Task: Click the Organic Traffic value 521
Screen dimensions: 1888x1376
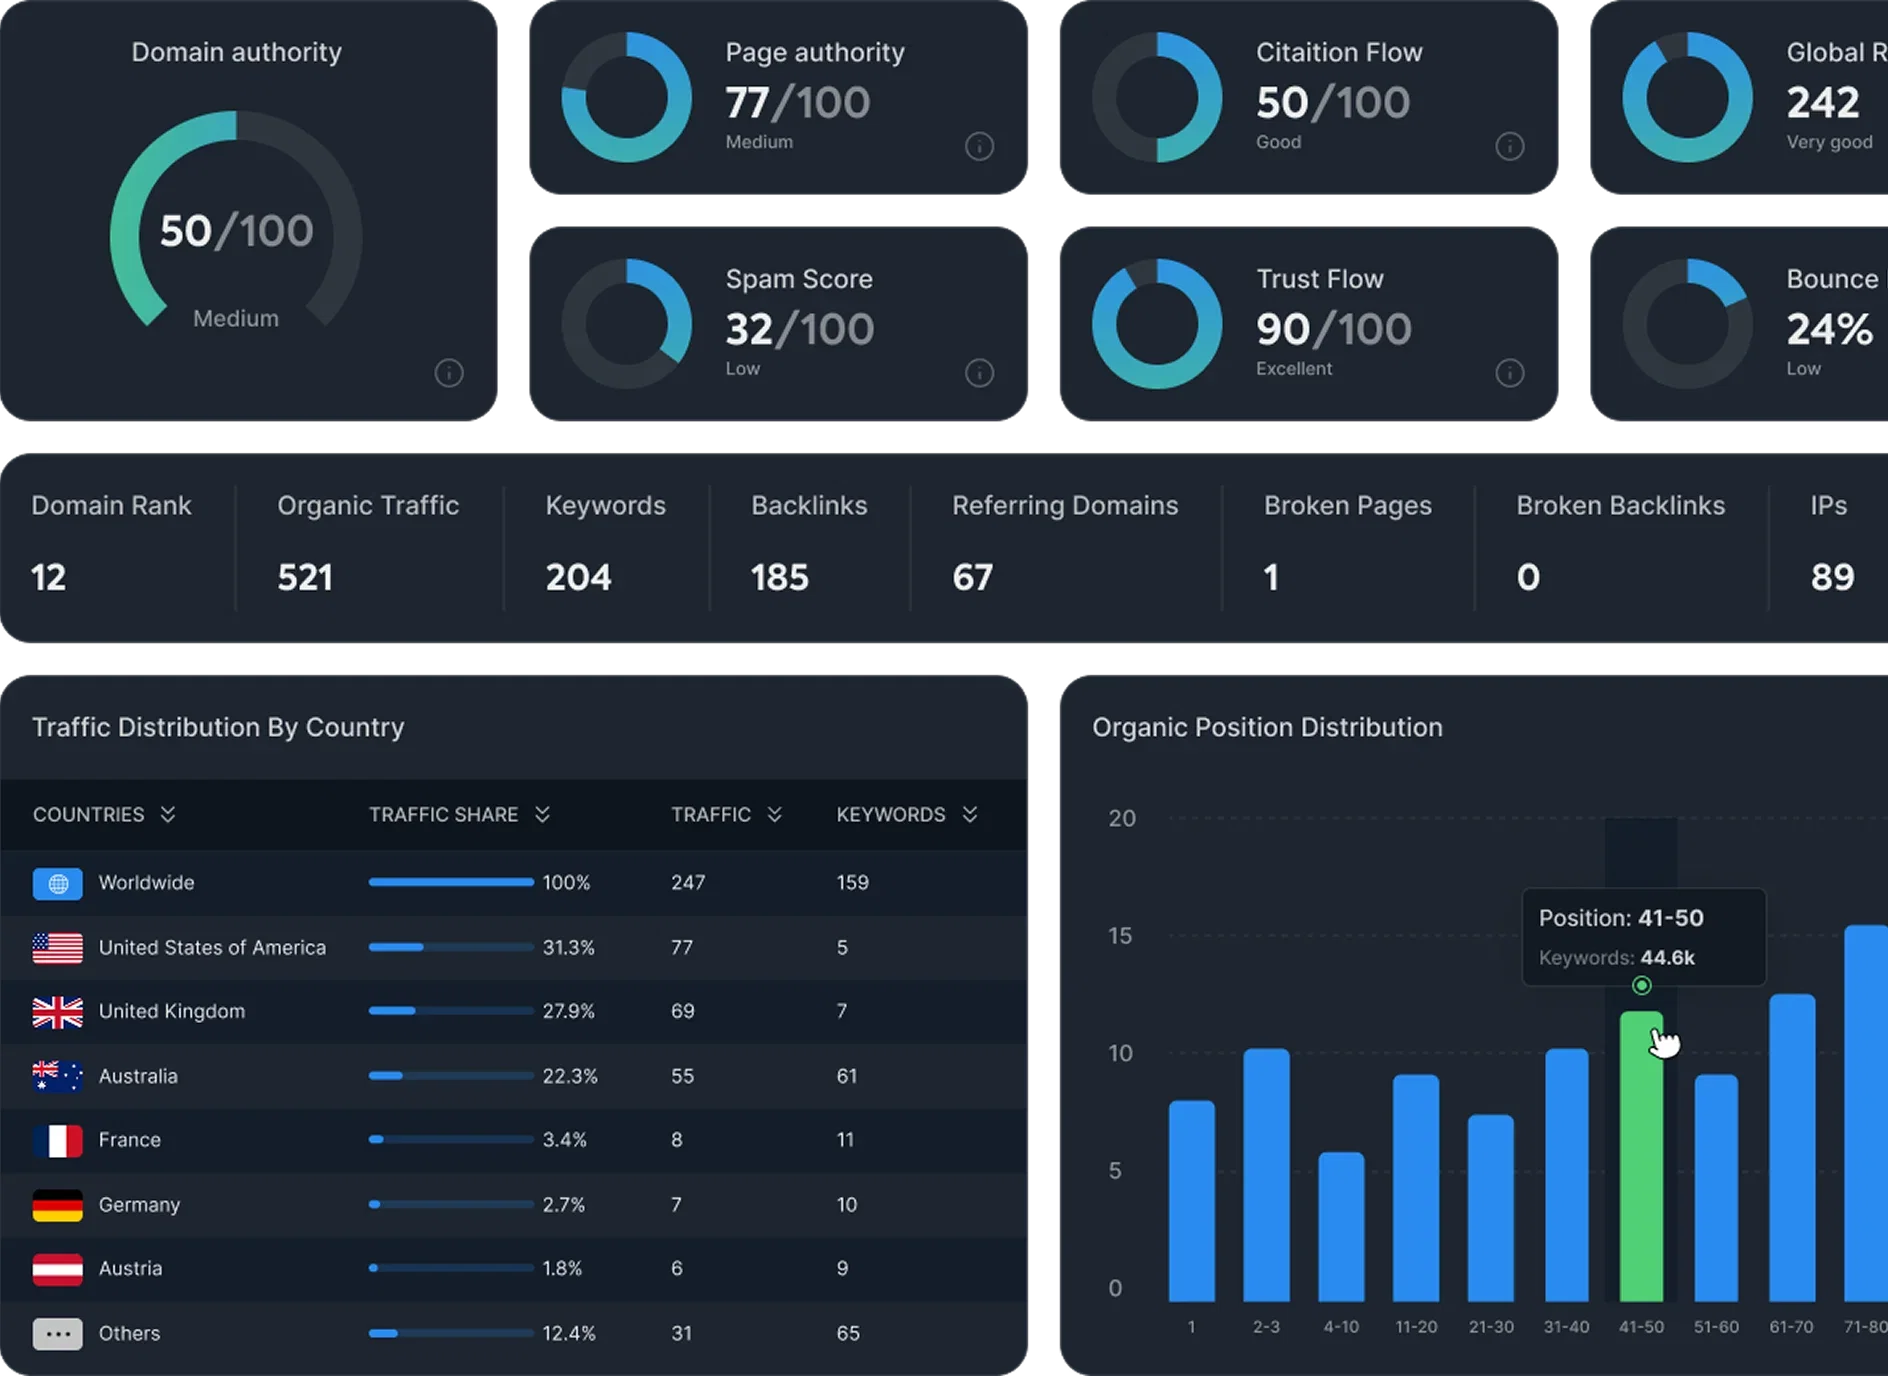Action: pos(305,577)
